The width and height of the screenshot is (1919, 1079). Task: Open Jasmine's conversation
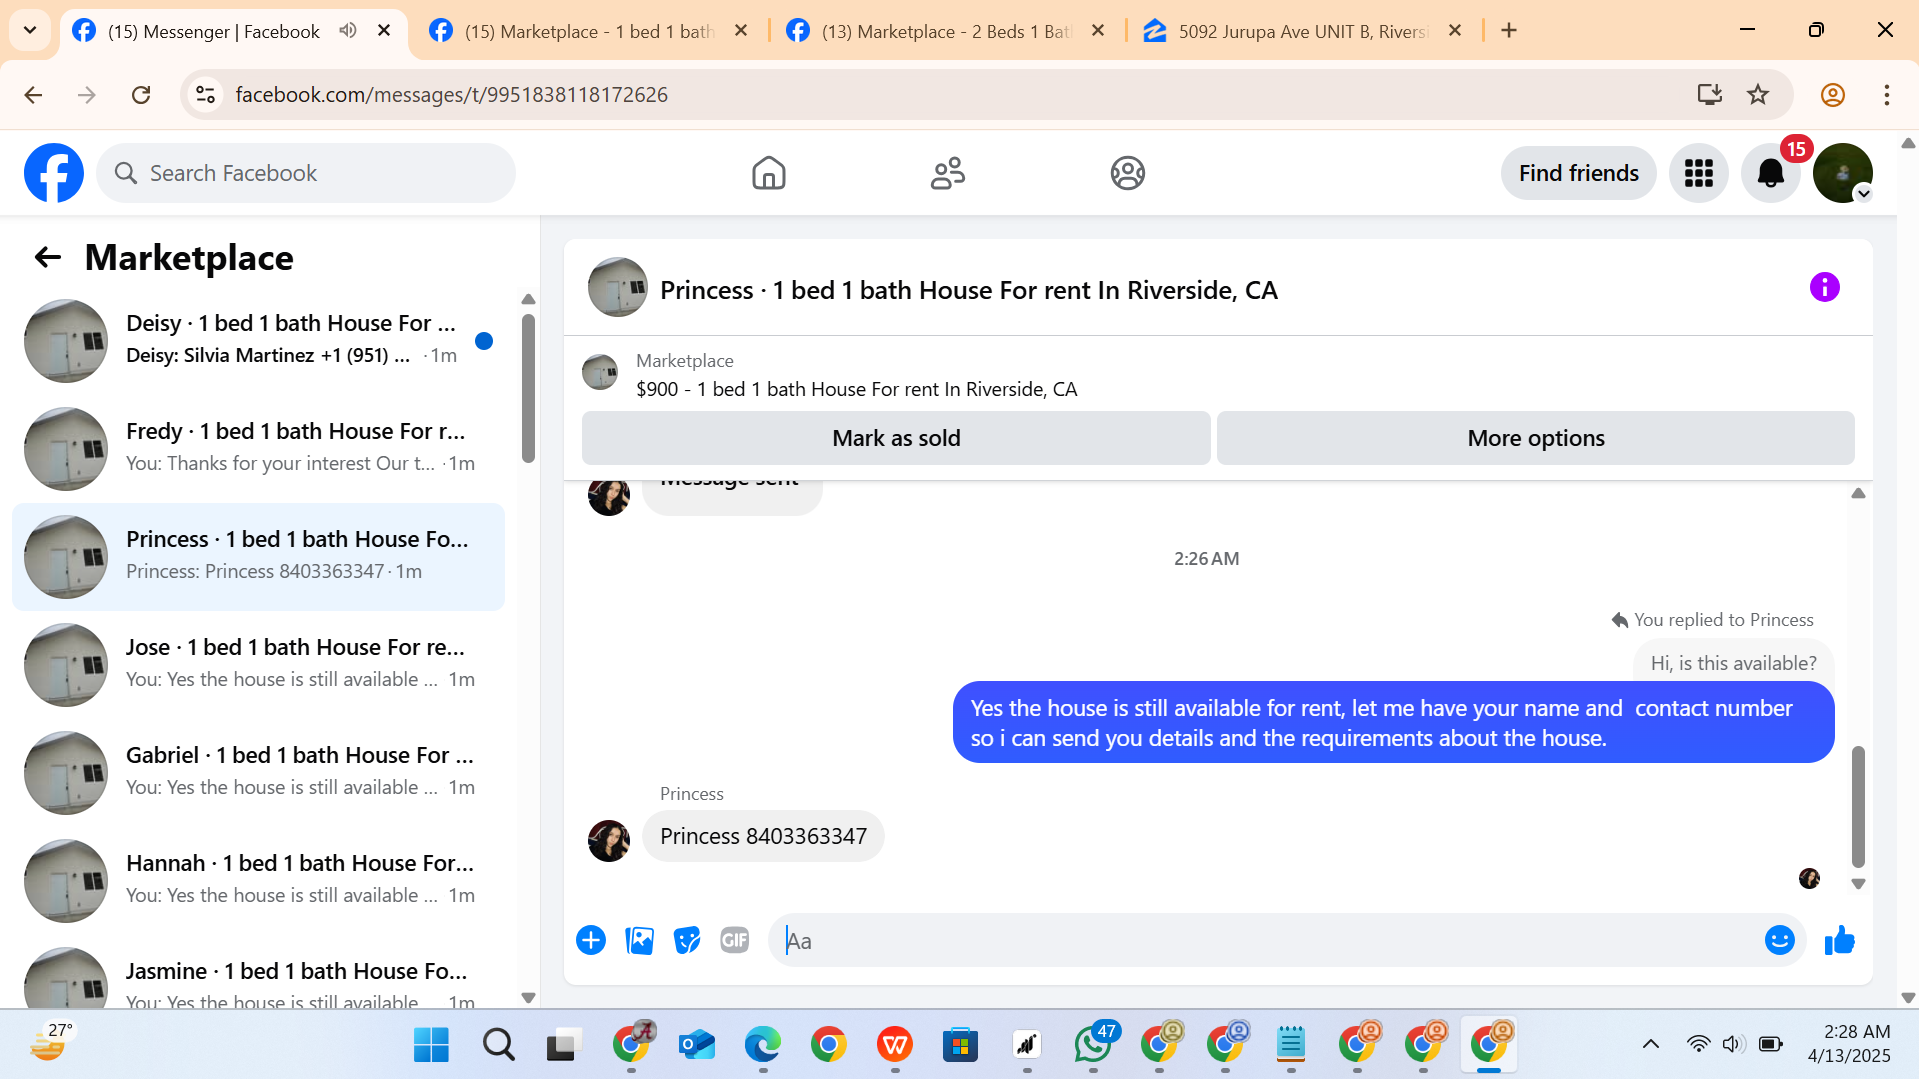tap(258, 975)
